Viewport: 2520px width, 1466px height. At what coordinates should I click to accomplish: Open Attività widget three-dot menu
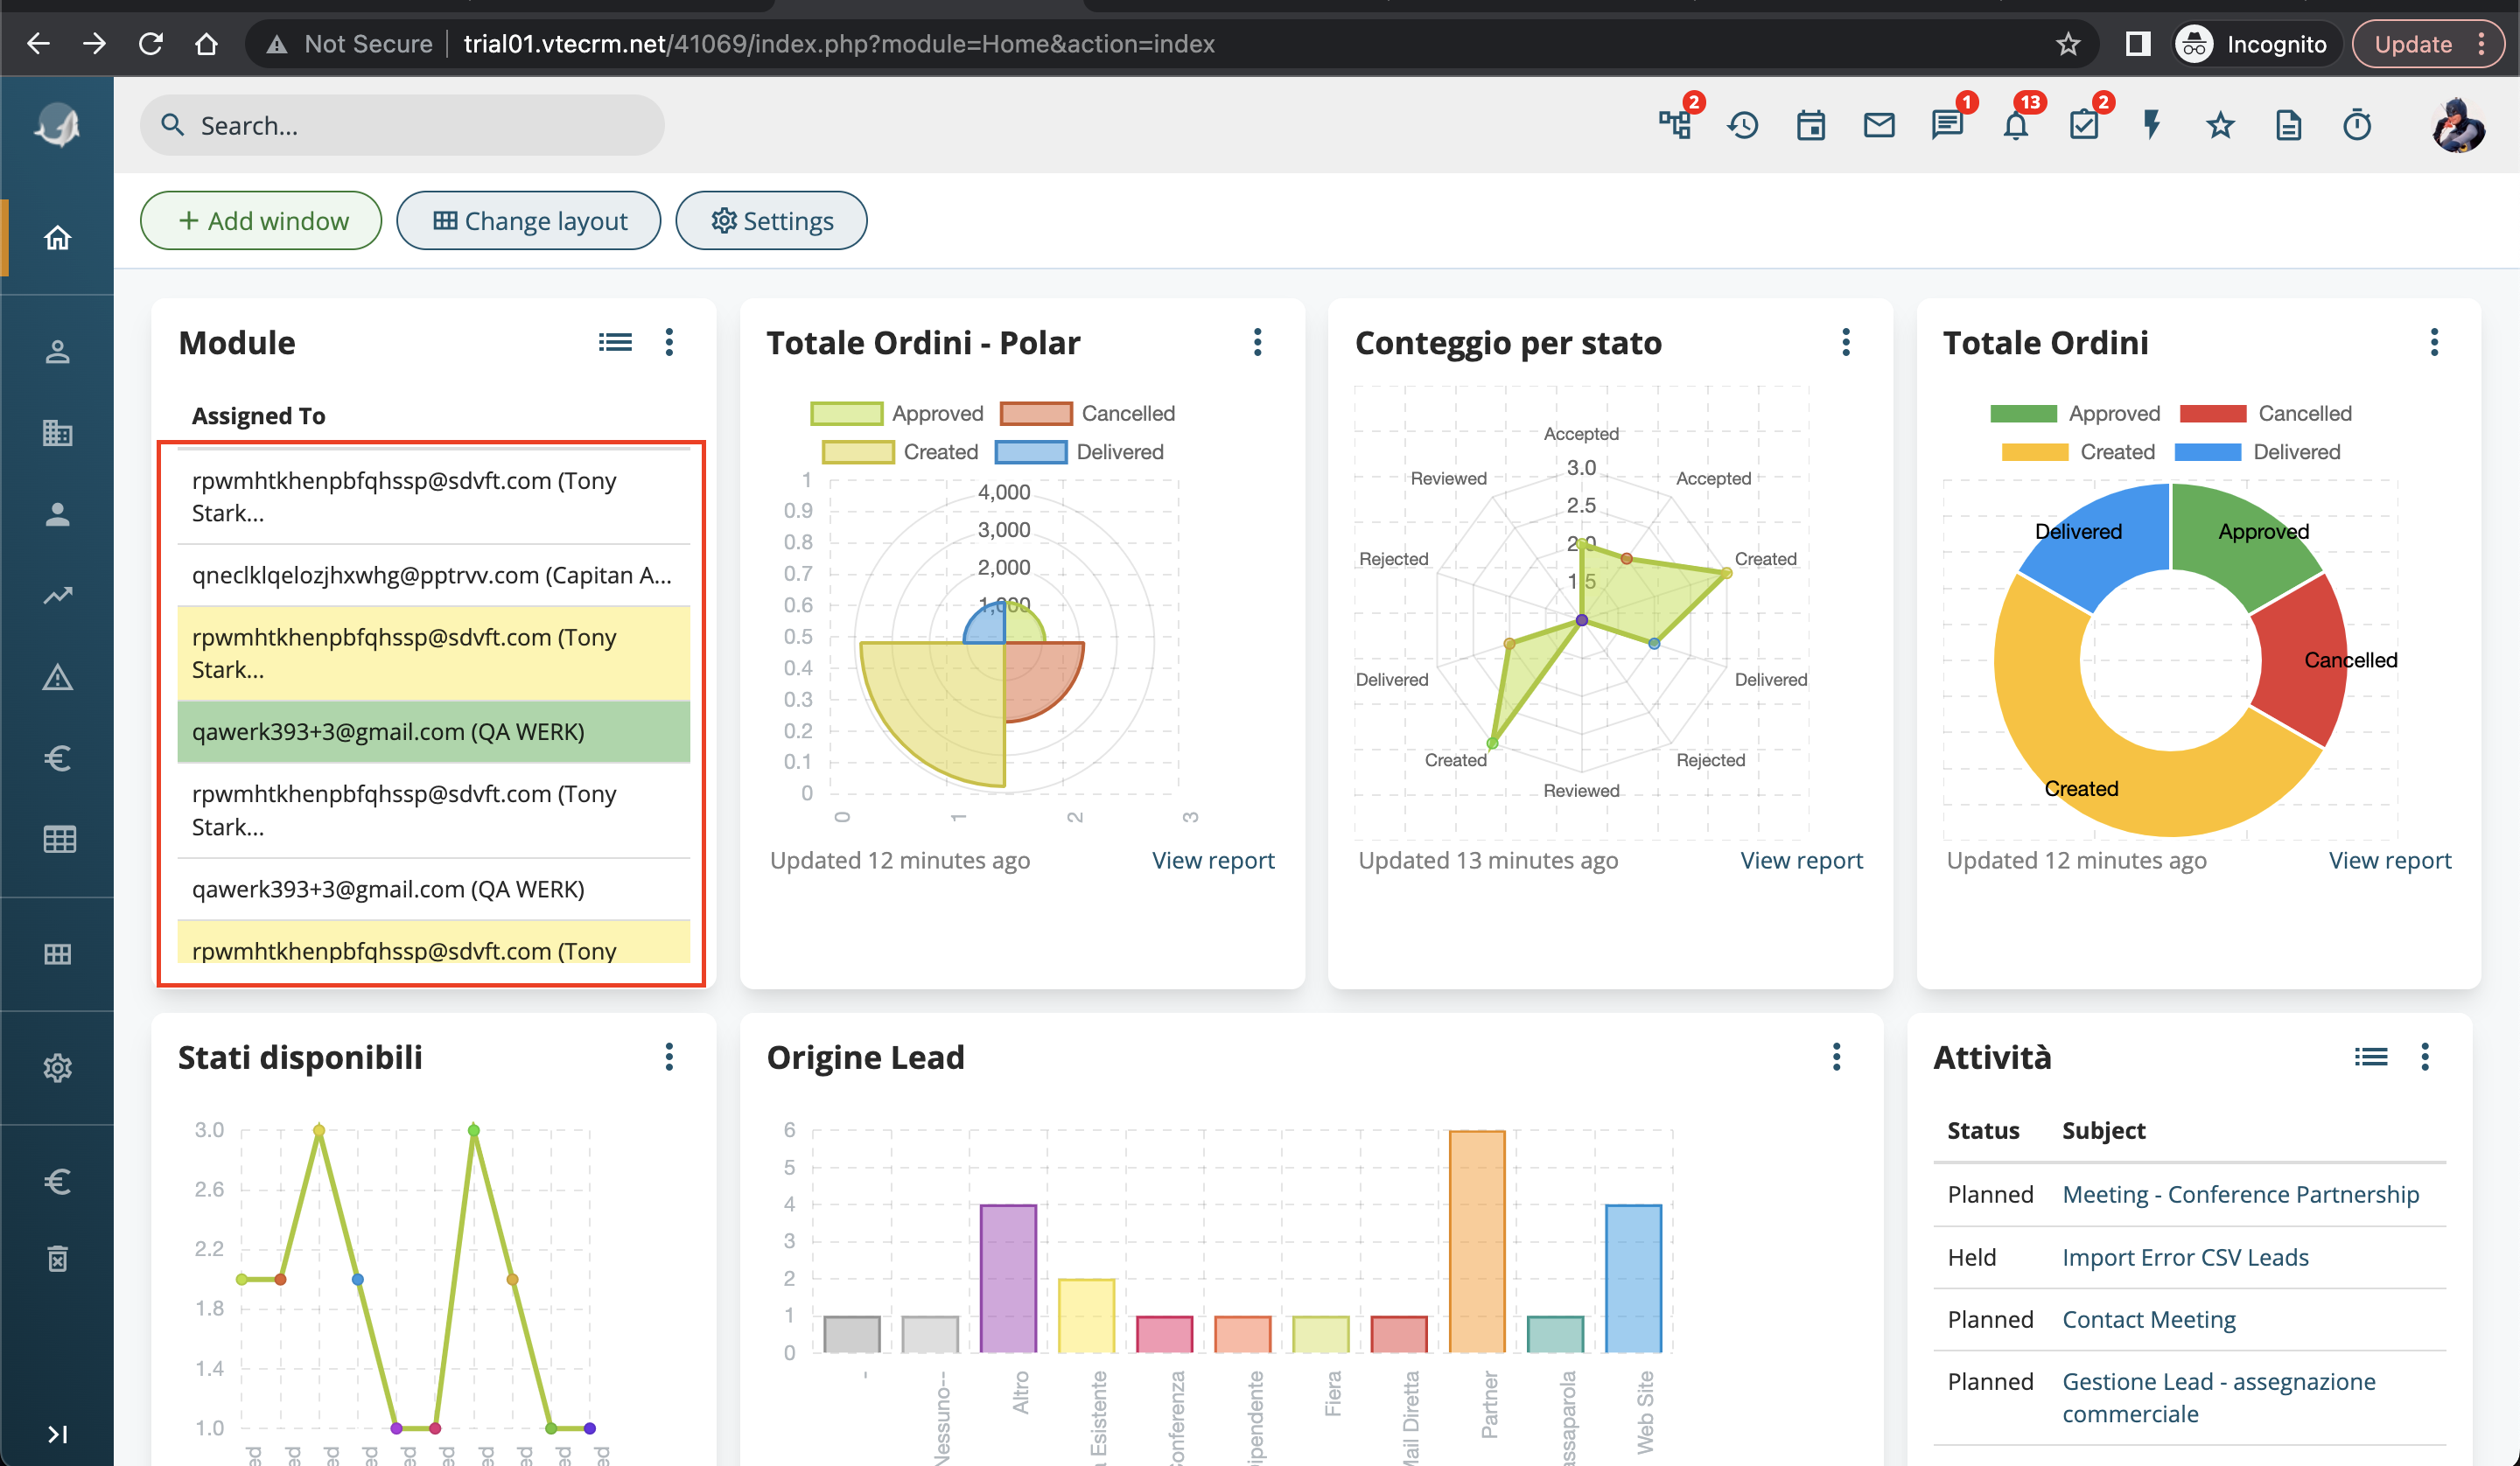point(2424,1056)
